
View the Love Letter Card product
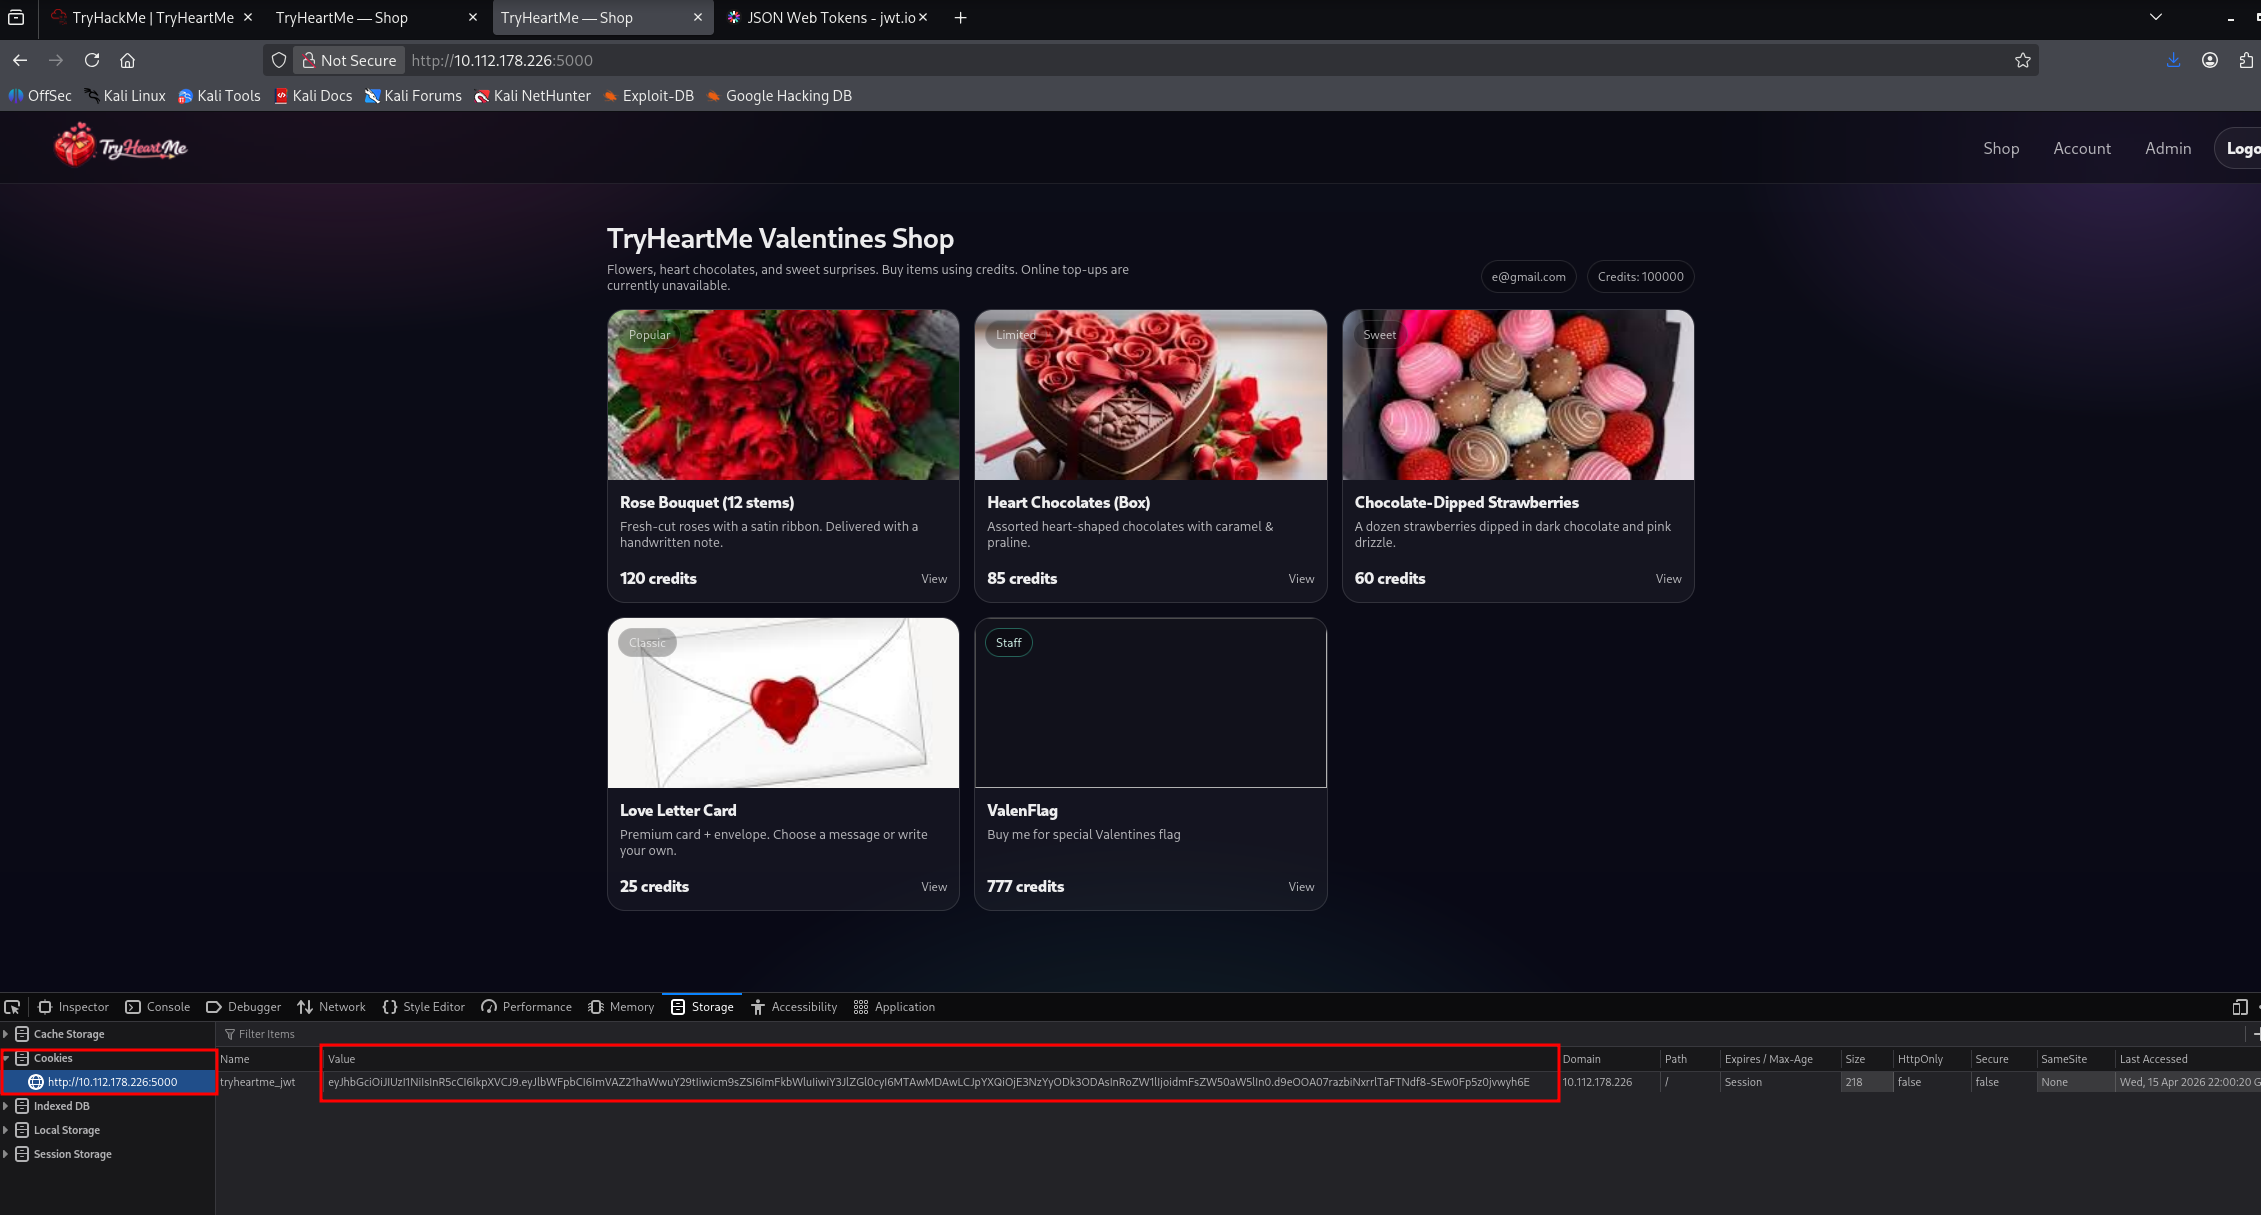click(x=934, y=887)
